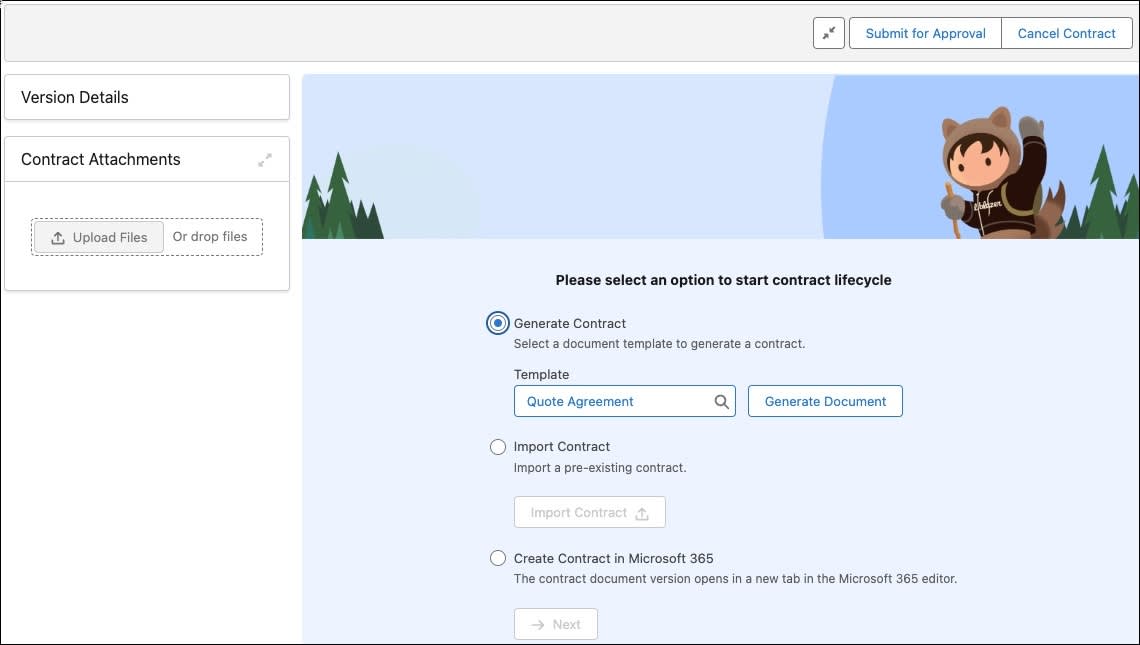
Task: Click Upload Files button
Action: point(99,237)
